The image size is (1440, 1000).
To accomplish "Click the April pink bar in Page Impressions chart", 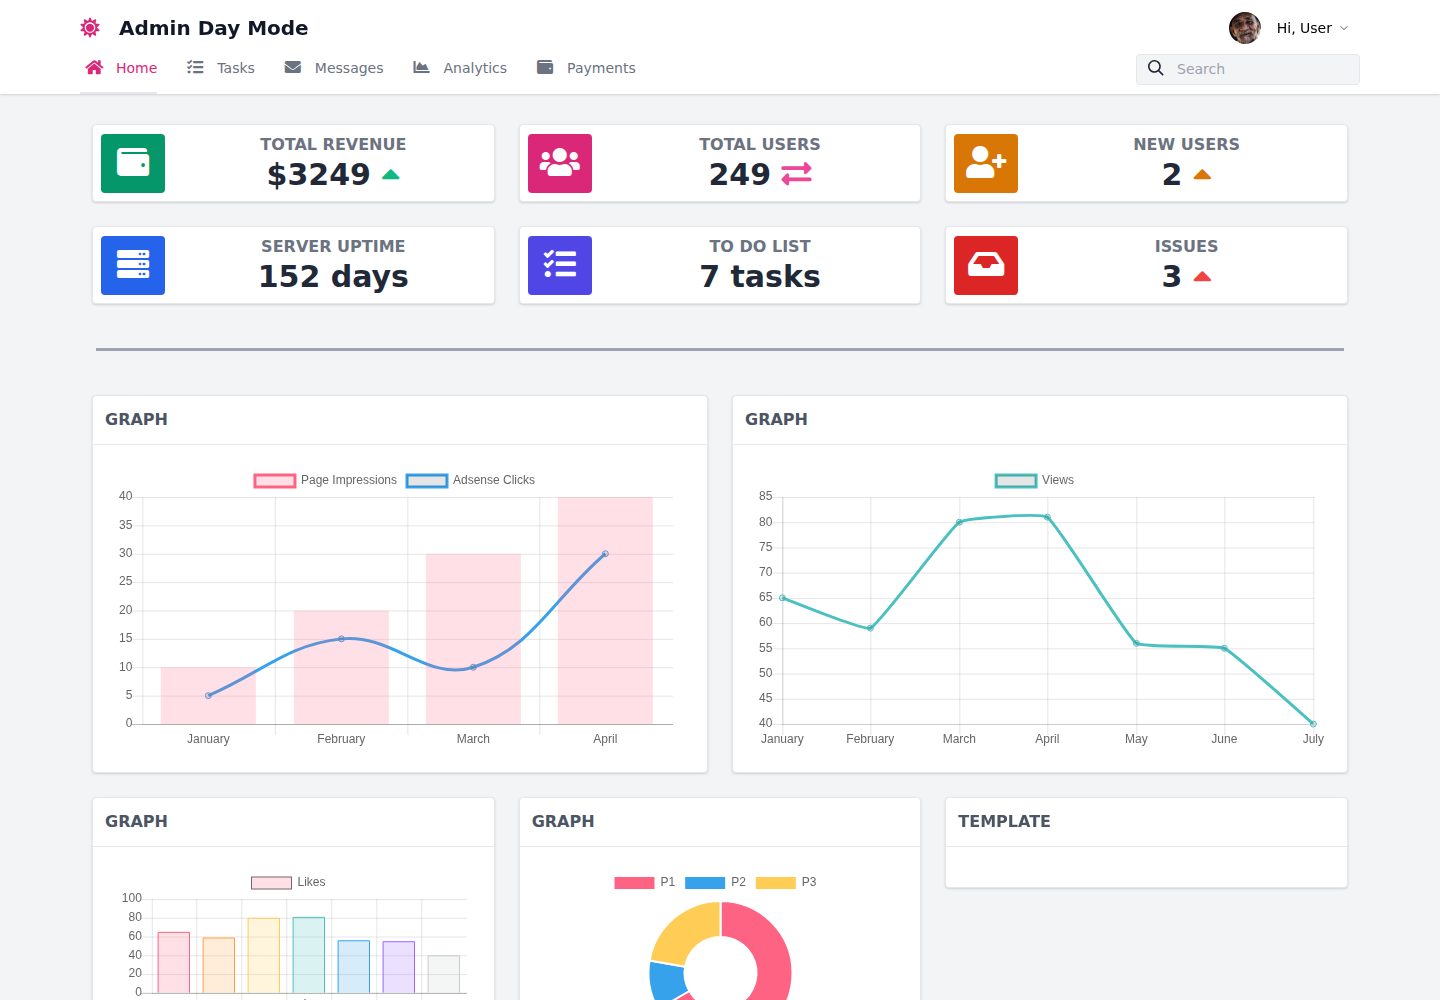I will click(x=605, y=610).
